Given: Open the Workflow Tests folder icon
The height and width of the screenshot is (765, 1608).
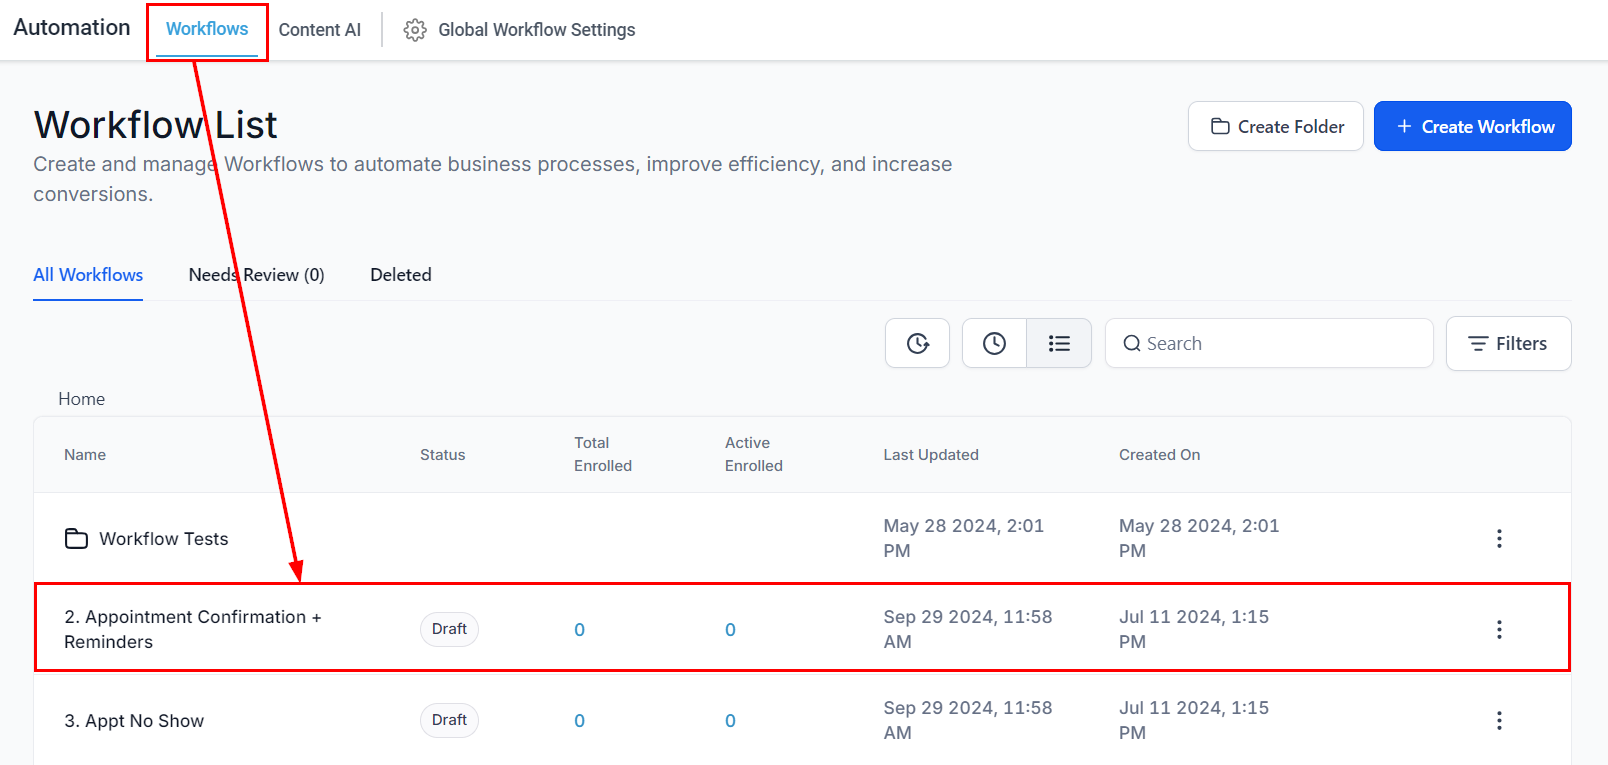Looking at the screenshot, I should coord(76,539).
